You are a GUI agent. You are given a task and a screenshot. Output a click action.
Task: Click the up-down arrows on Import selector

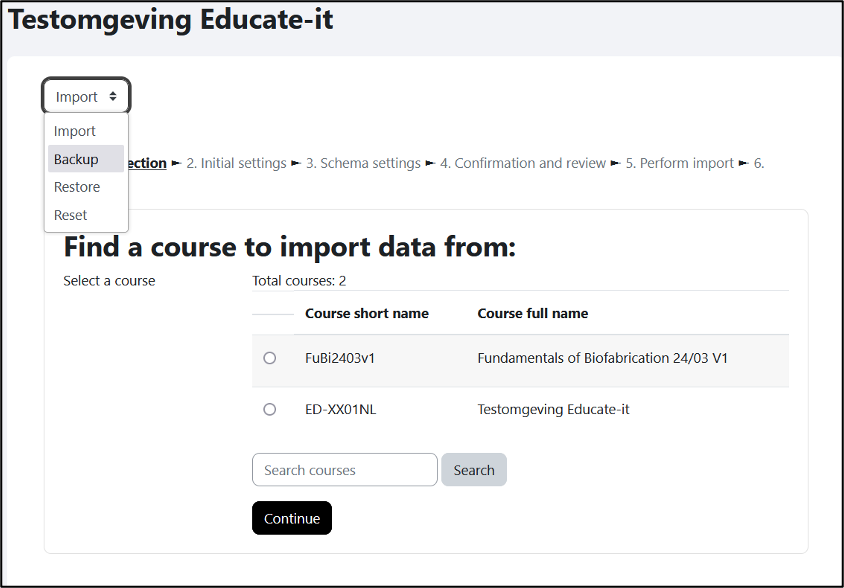tap(113, 96)
